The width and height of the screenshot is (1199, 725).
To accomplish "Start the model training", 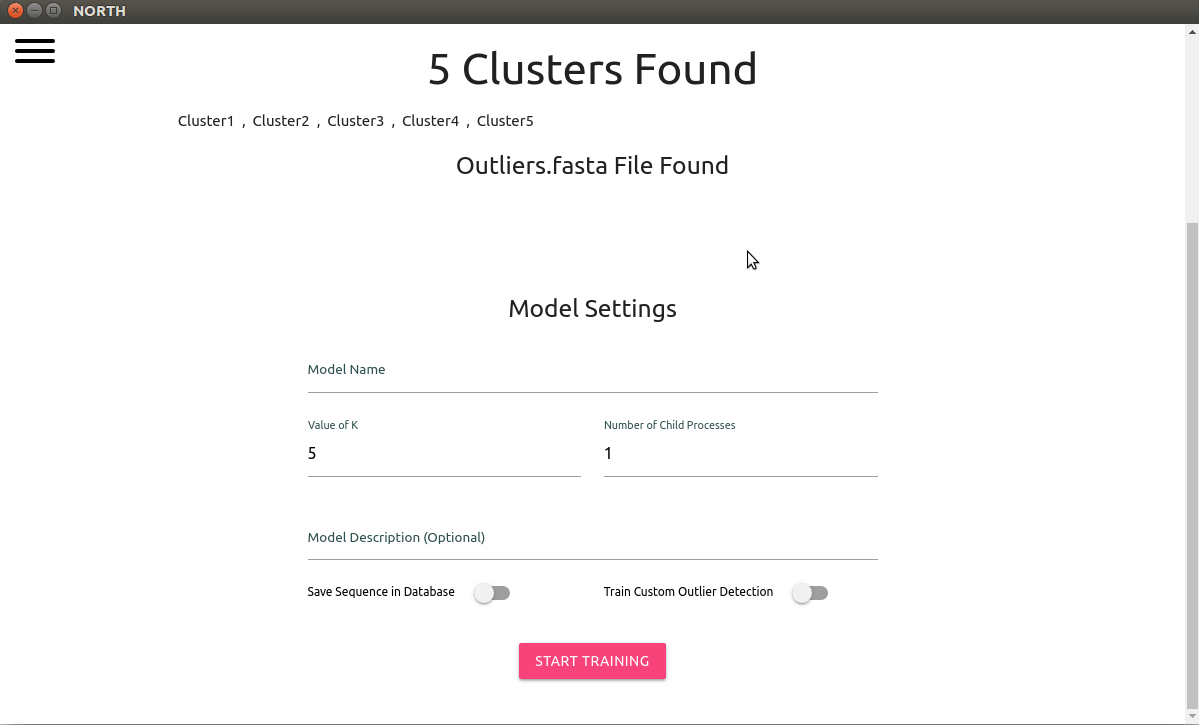I will (592, 661).
